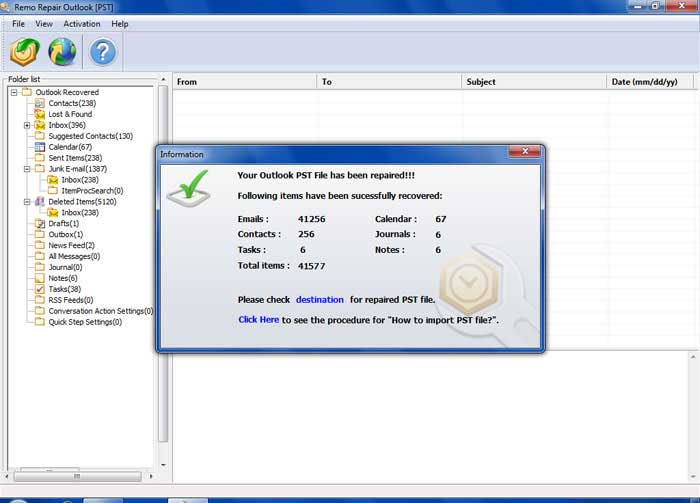The width and height of the screenshot is (700, 503).
Task: Select the Journal(0) folder
Action: [x=65, y=267]
